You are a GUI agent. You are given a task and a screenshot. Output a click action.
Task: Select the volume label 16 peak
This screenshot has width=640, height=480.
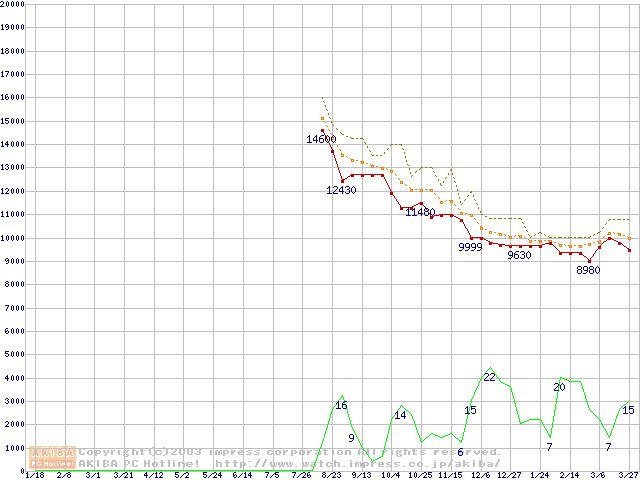341,405
